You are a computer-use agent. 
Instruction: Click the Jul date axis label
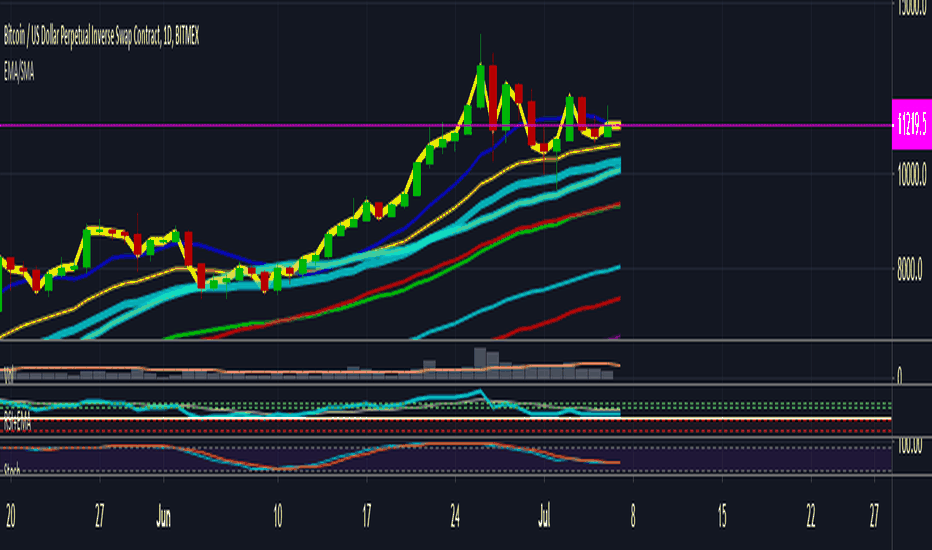click(x=544, y=517)
